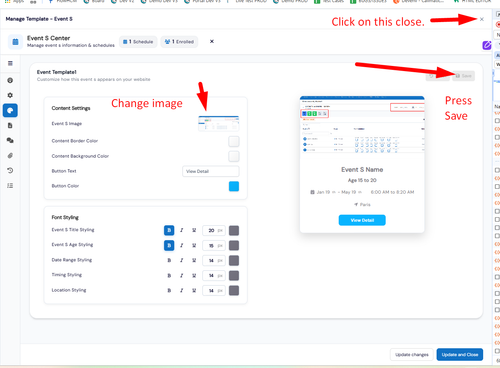
Task: Open the history section in the sidebar
Action: pyautogui.click(x=10, y=170)
